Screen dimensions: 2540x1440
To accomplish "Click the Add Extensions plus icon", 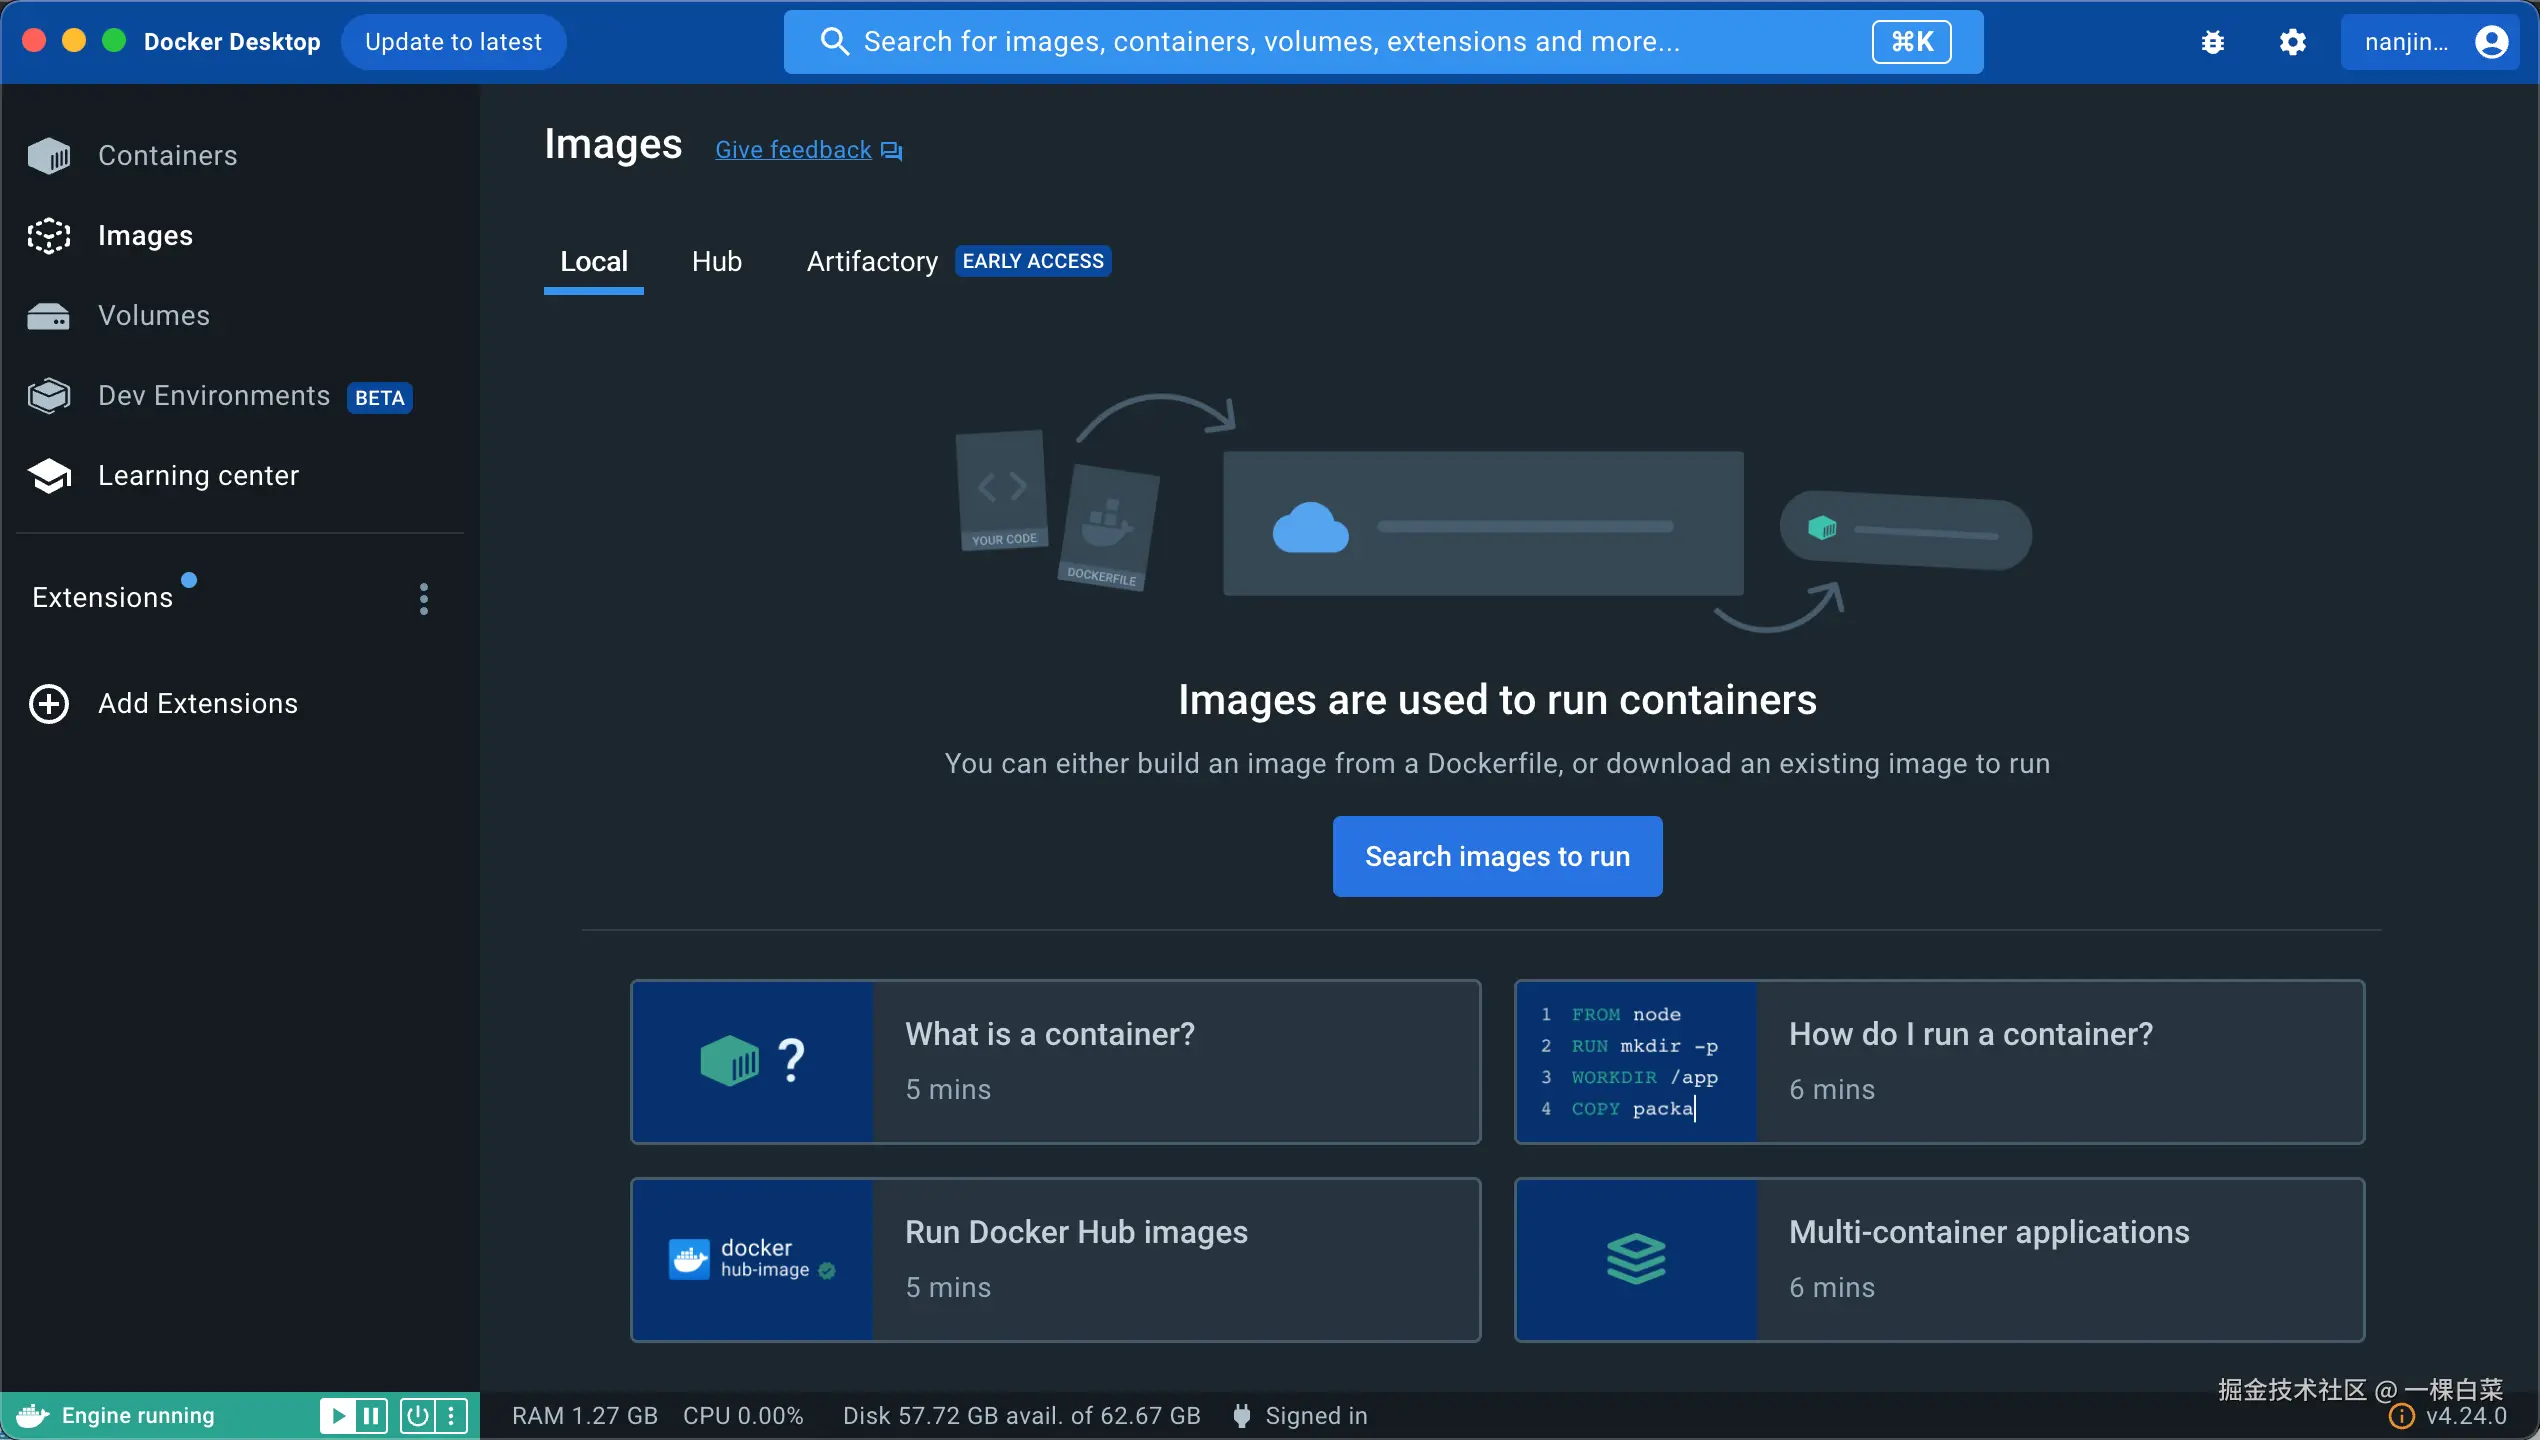I will [x=49, y=704].
